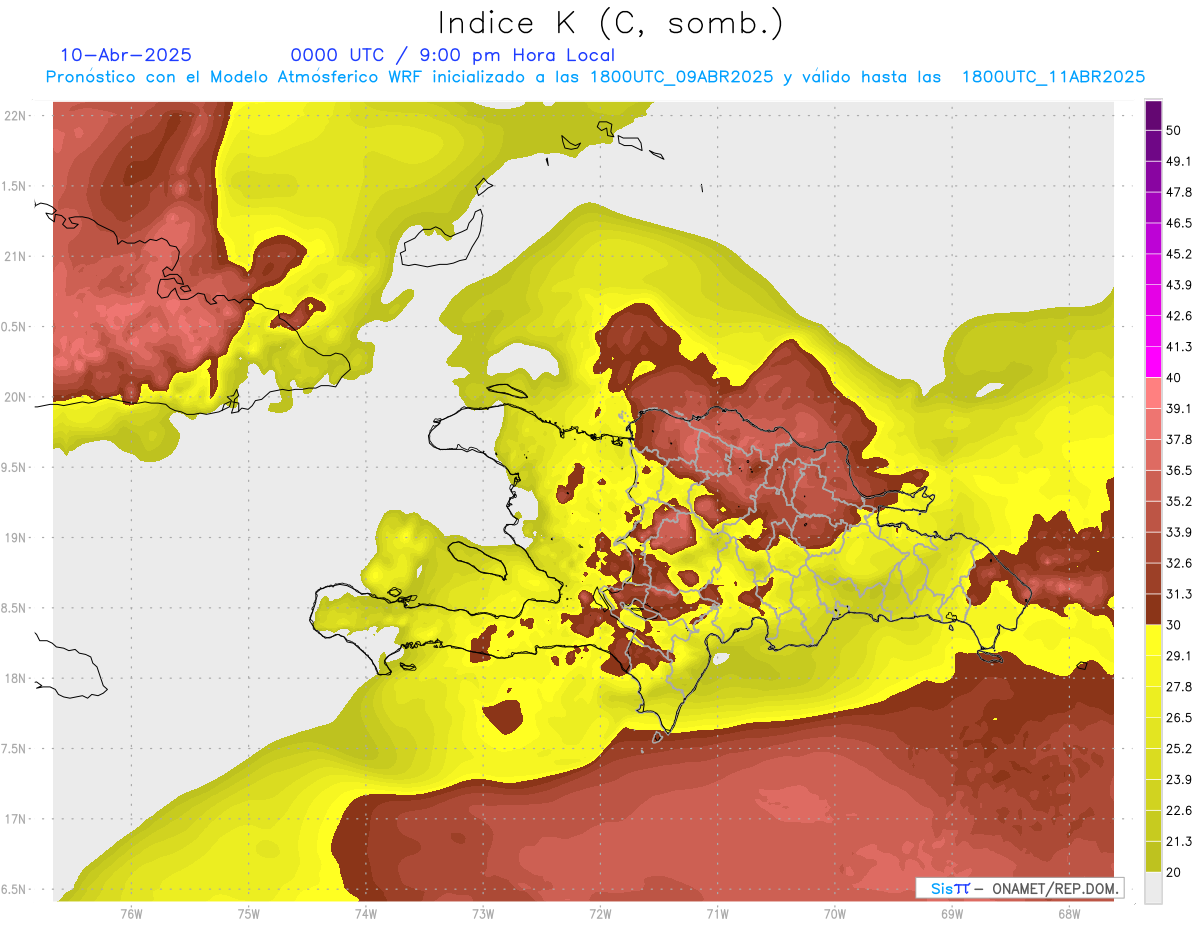Click the legend value '50'

[1174, 130]
